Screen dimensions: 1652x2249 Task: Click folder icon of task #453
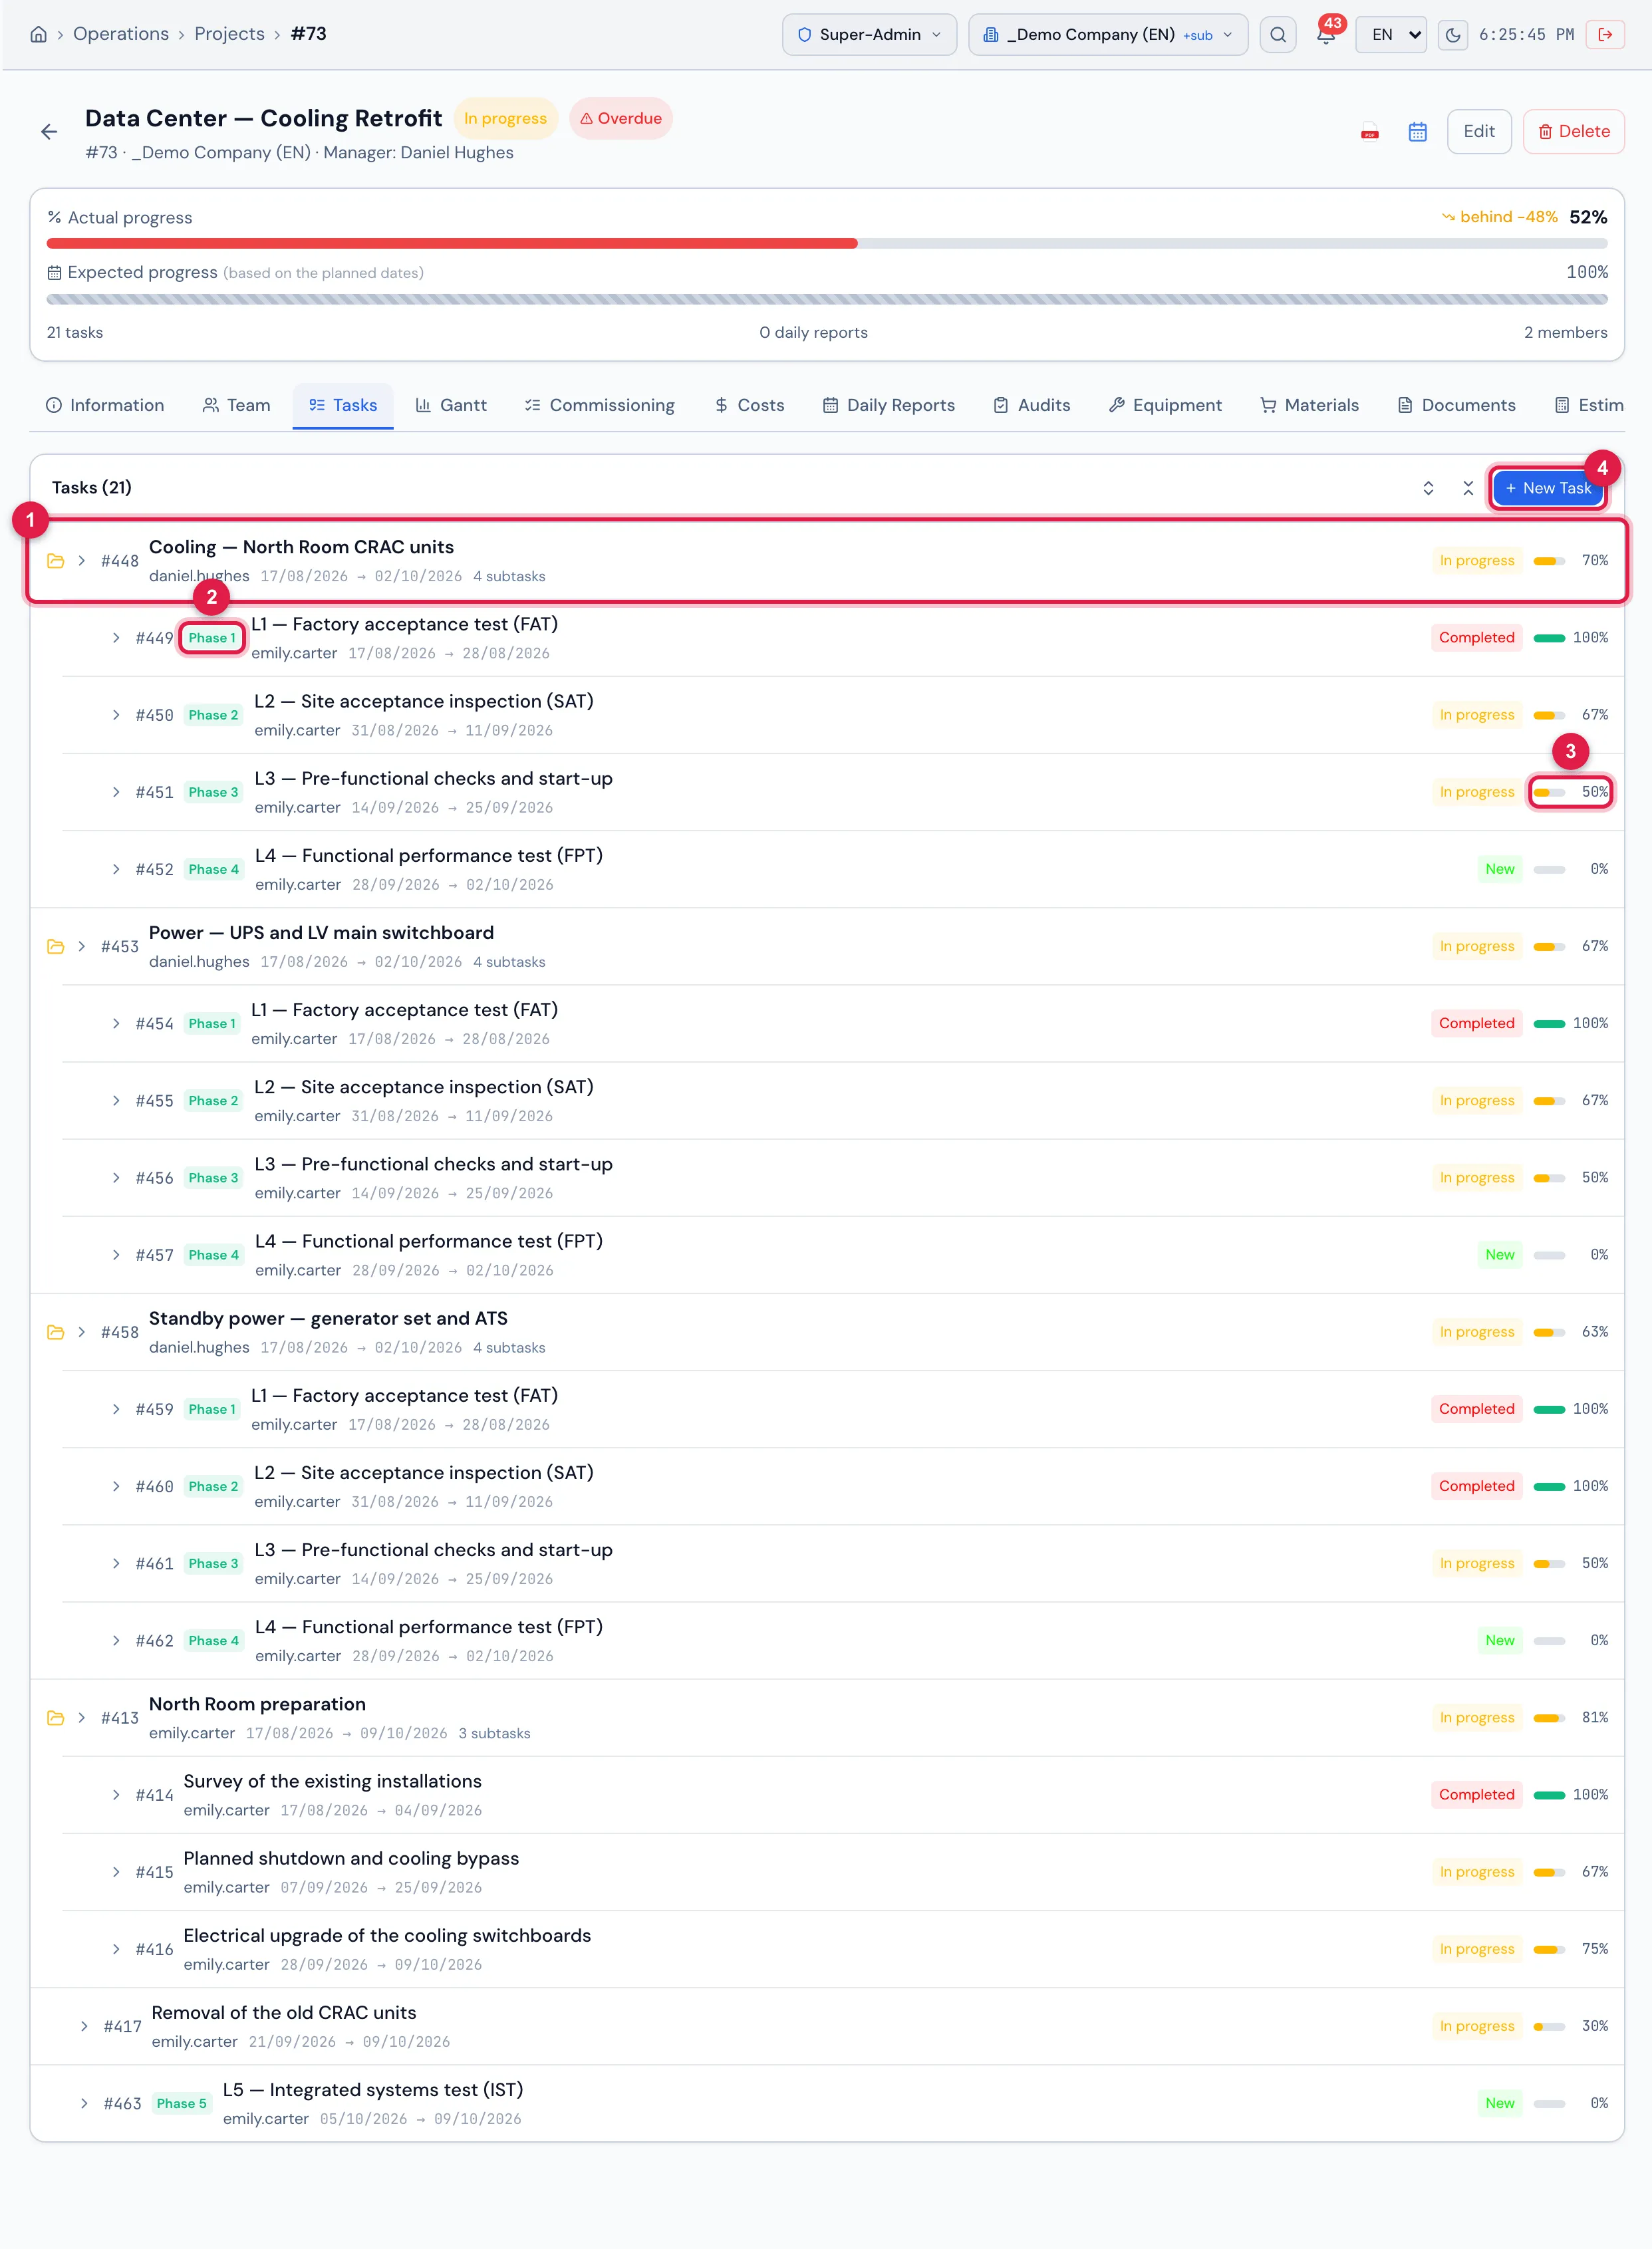pyautogui.click(x=56, y=947)
